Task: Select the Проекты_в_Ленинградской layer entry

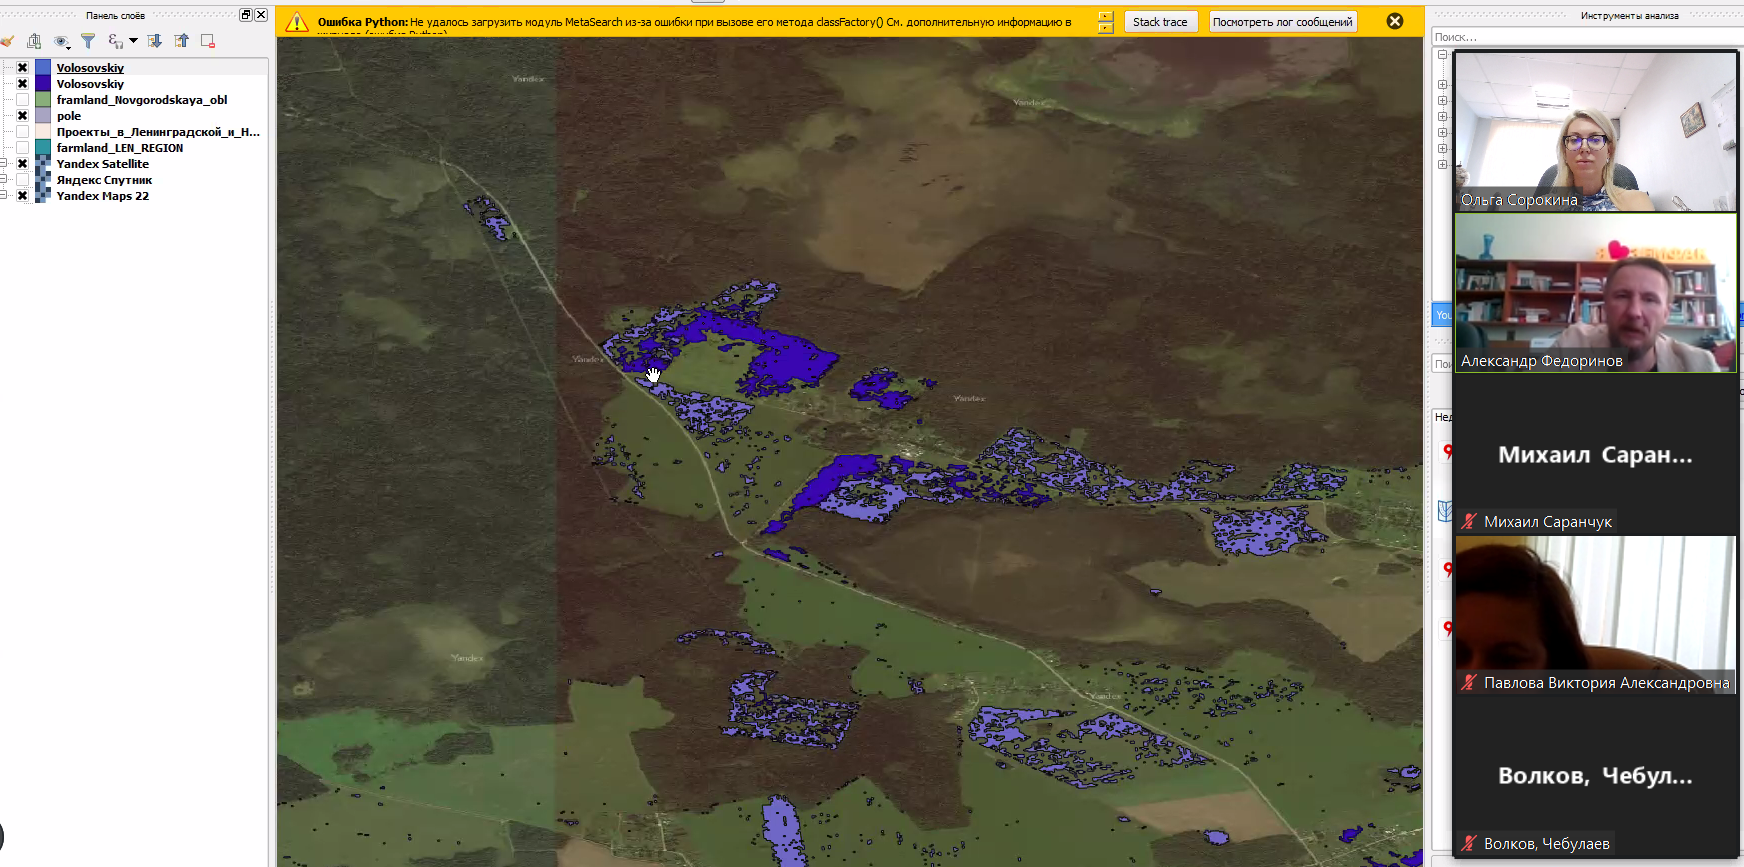Action: tap(158, 132)
